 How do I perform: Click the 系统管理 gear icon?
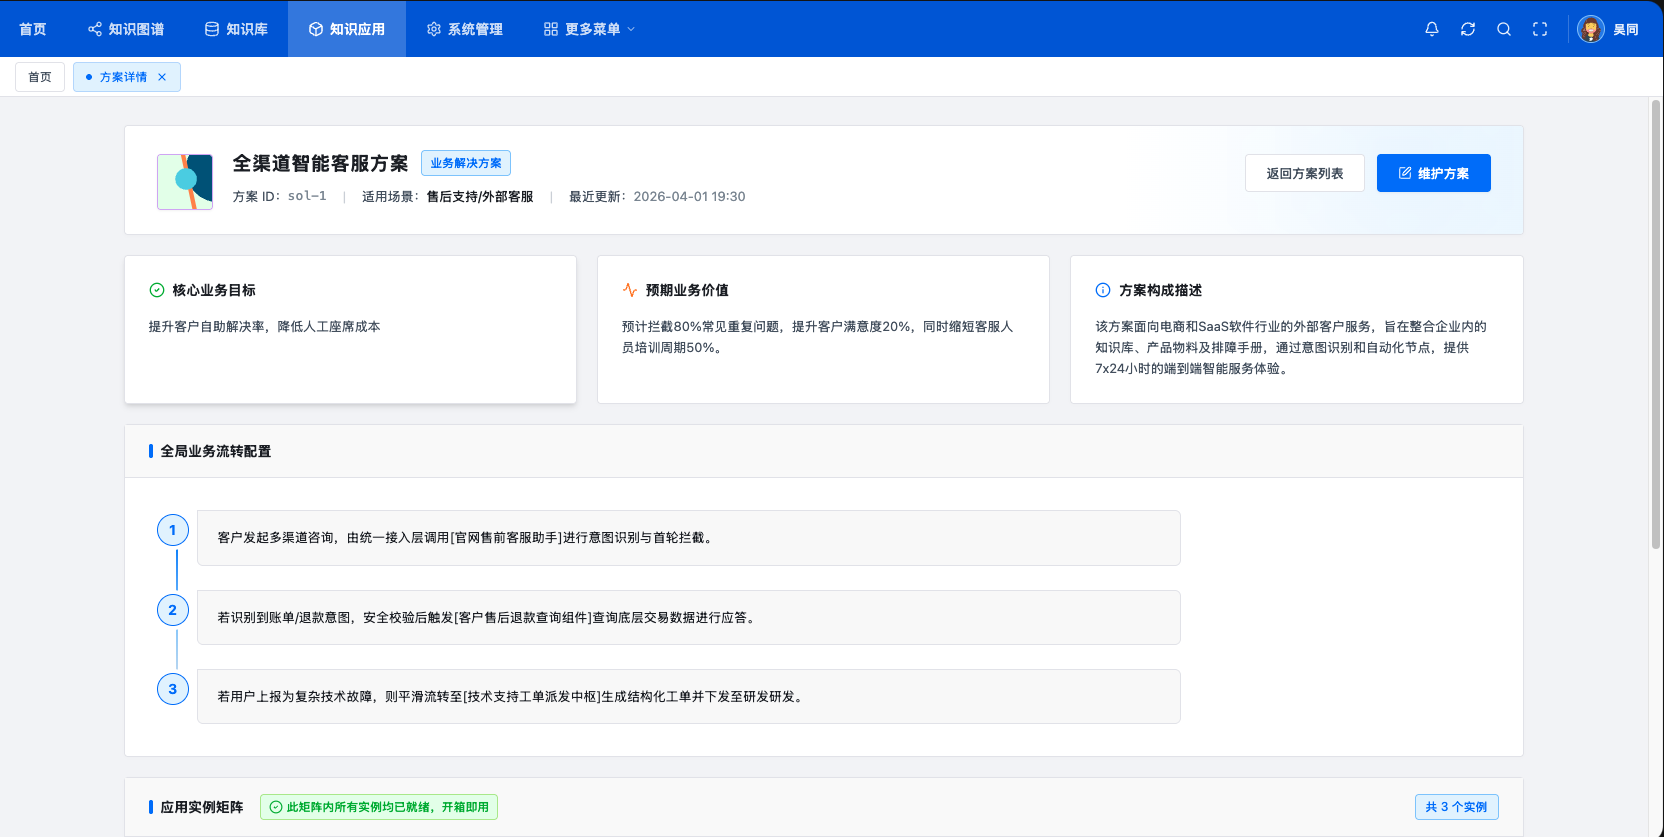click(434, 29)
